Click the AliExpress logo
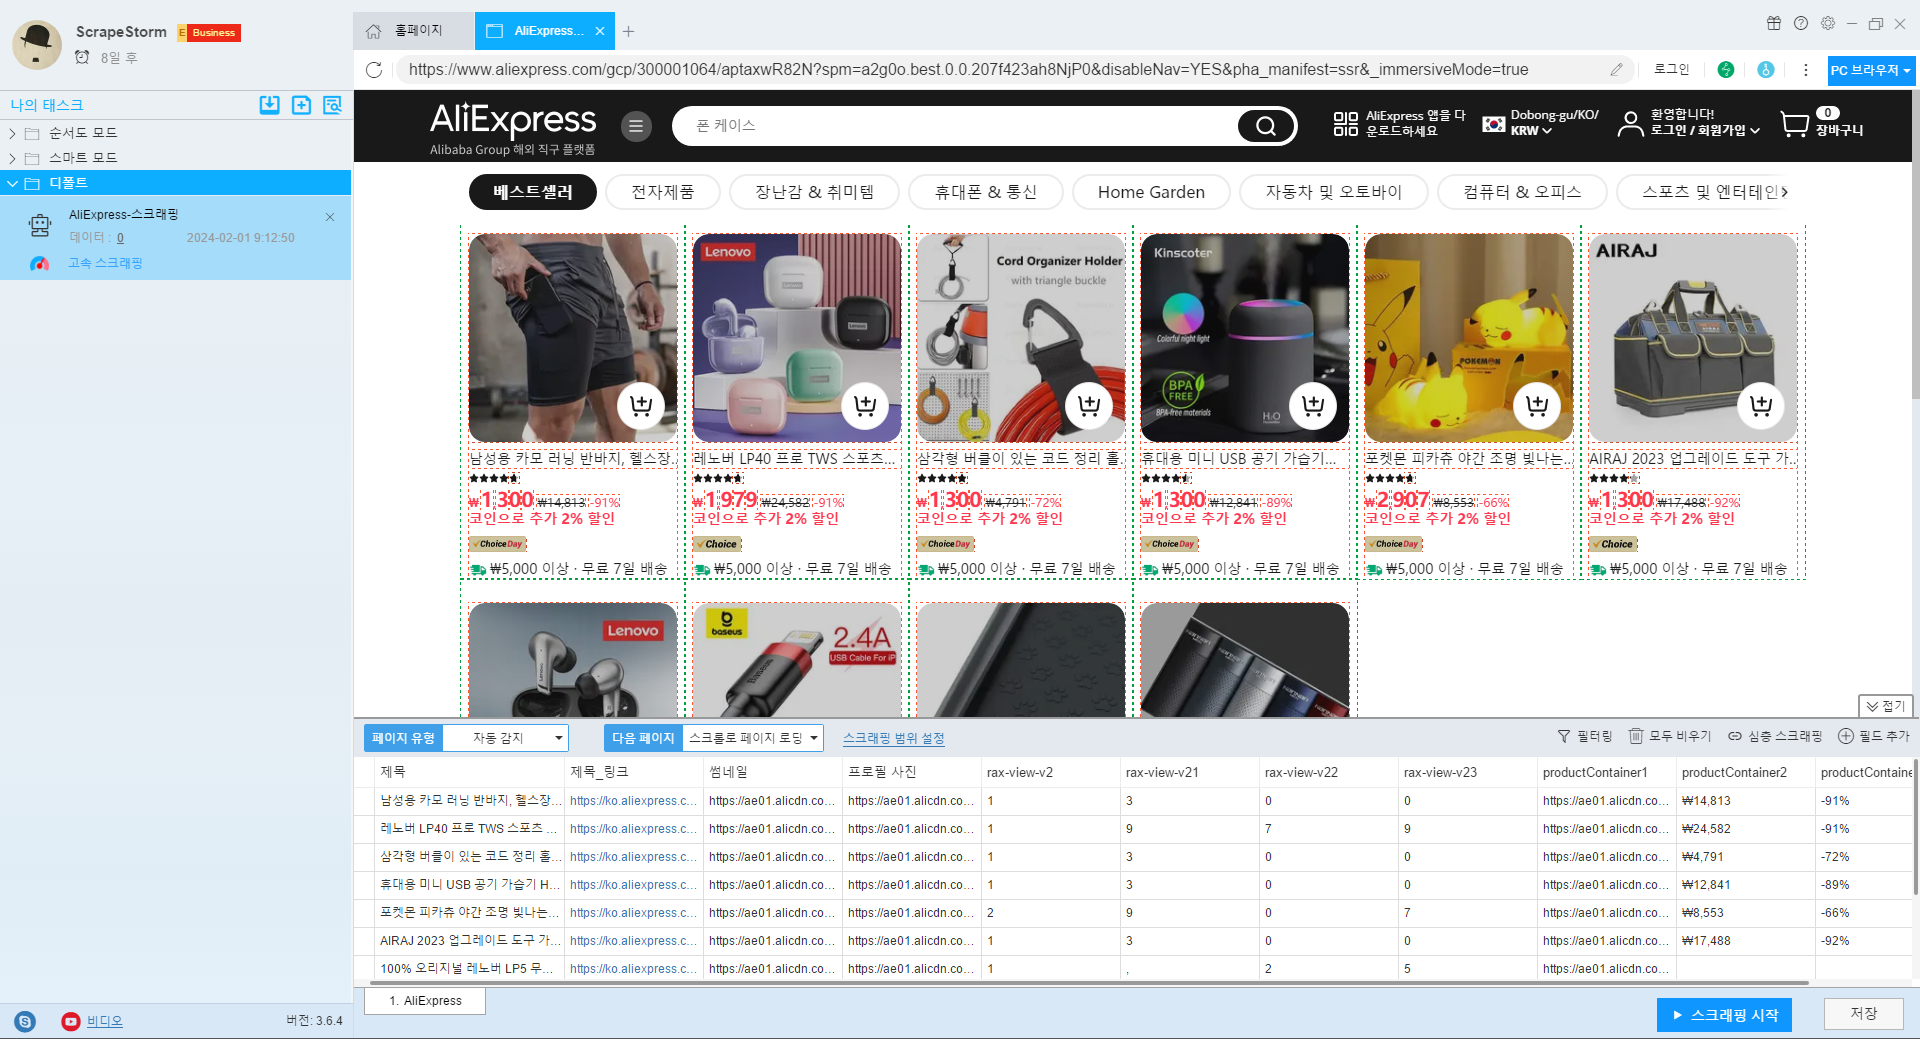This screenshot has height=1039, width=1920. pos(513,120)
